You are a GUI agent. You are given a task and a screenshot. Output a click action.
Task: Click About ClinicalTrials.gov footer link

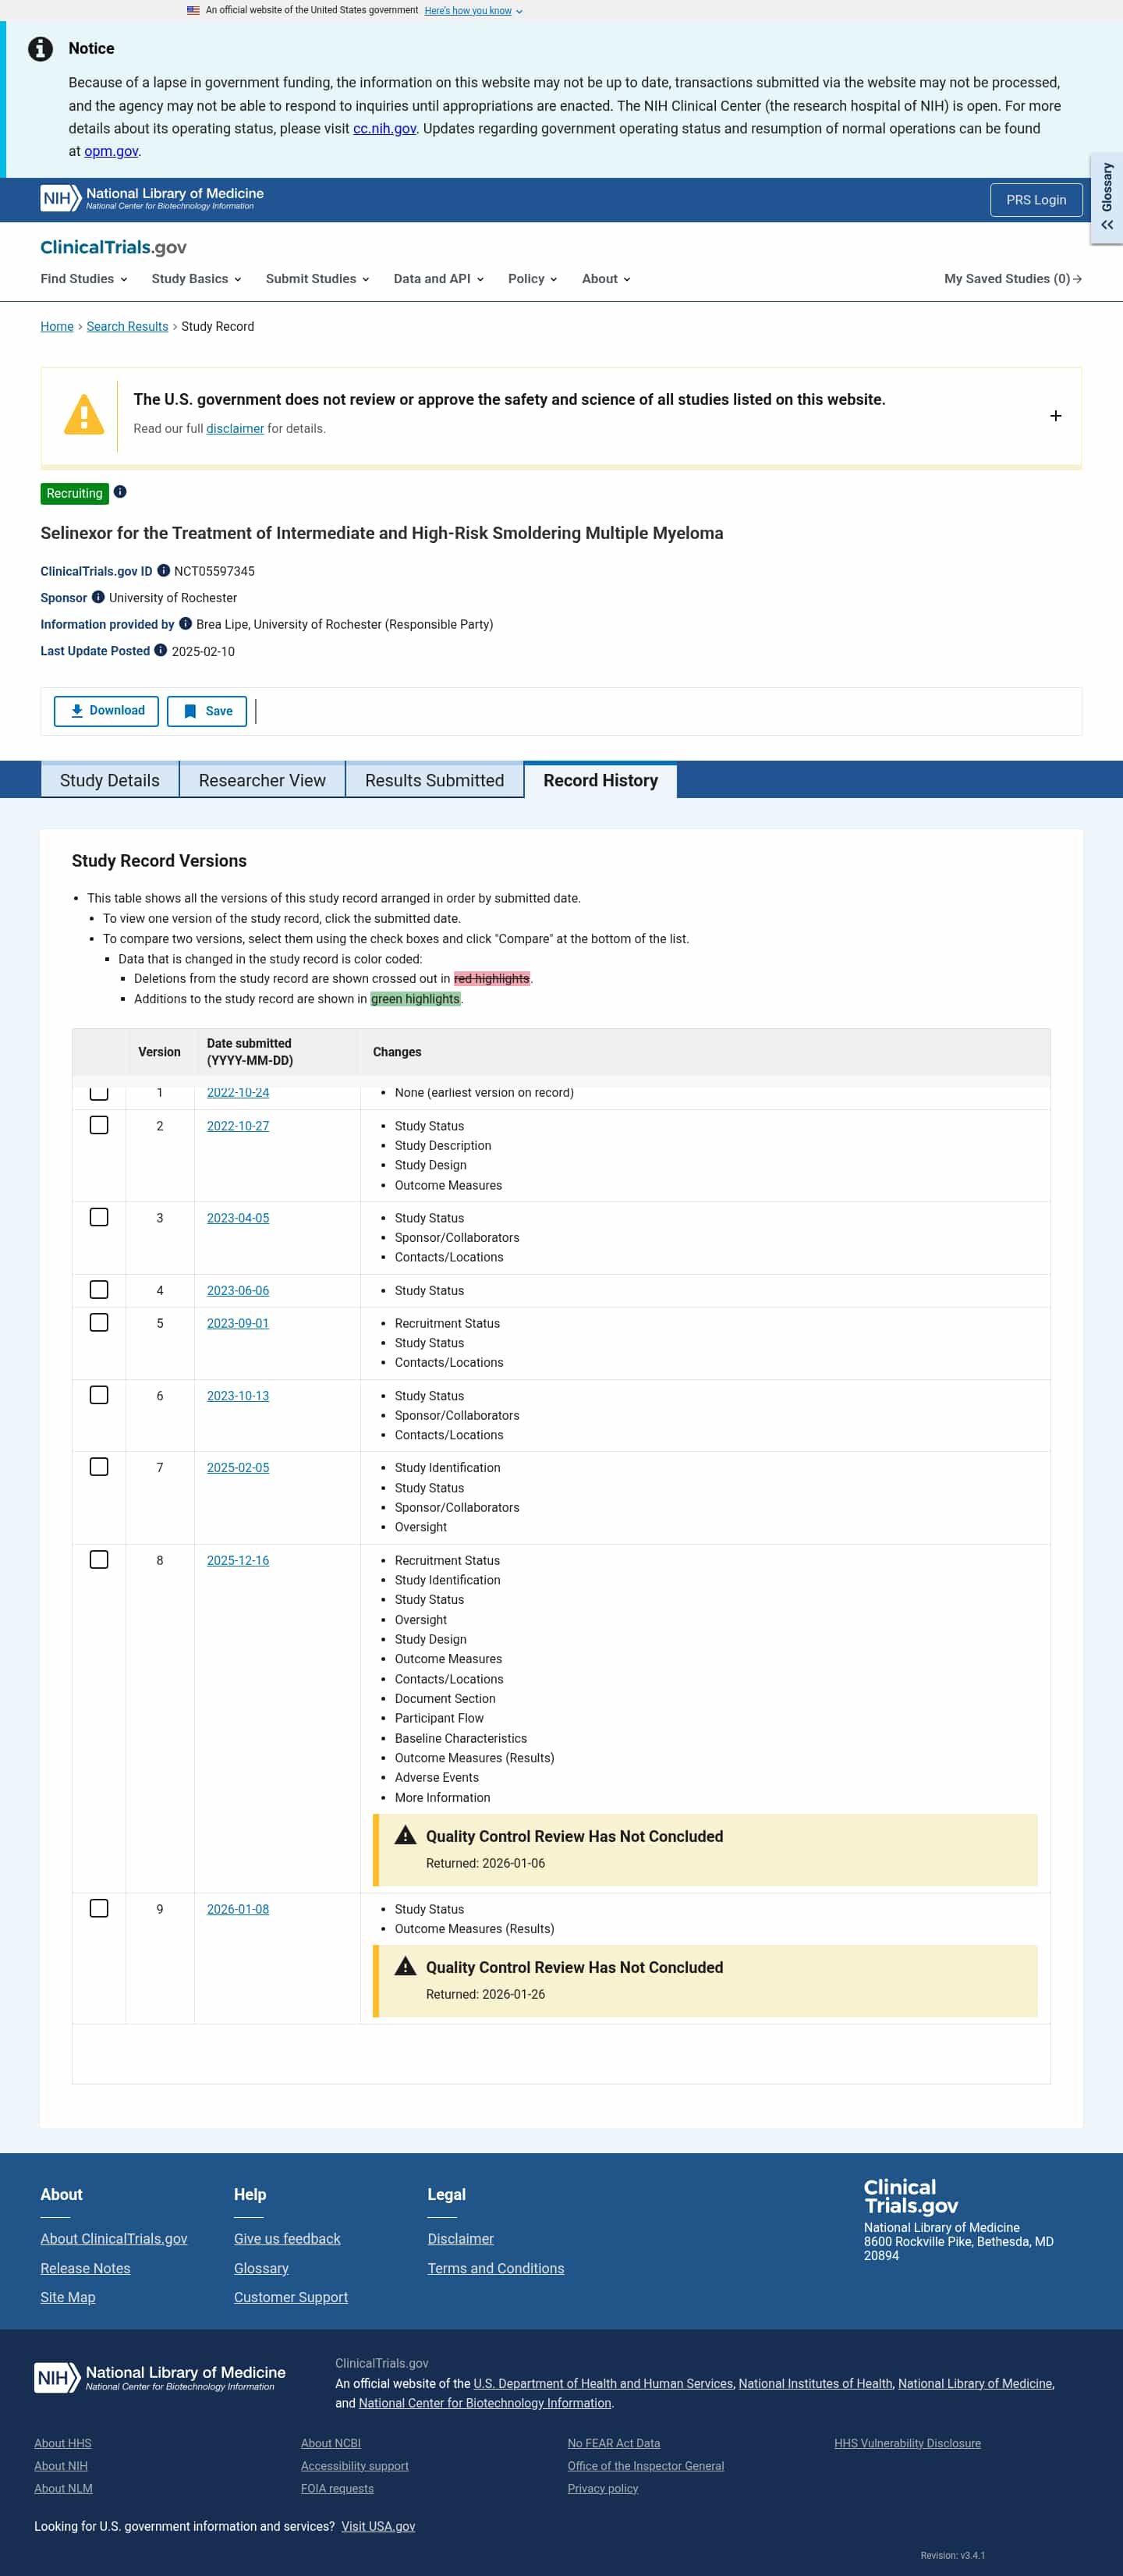coord(114,2238)
